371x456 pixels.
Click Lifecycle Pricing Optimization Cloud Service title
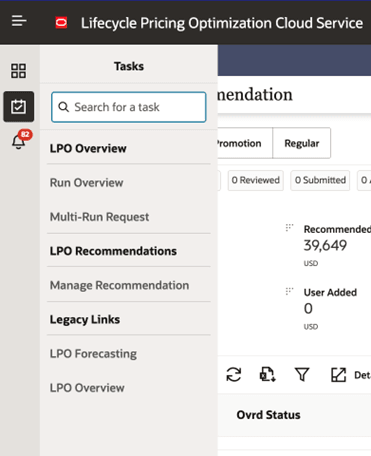222,23
